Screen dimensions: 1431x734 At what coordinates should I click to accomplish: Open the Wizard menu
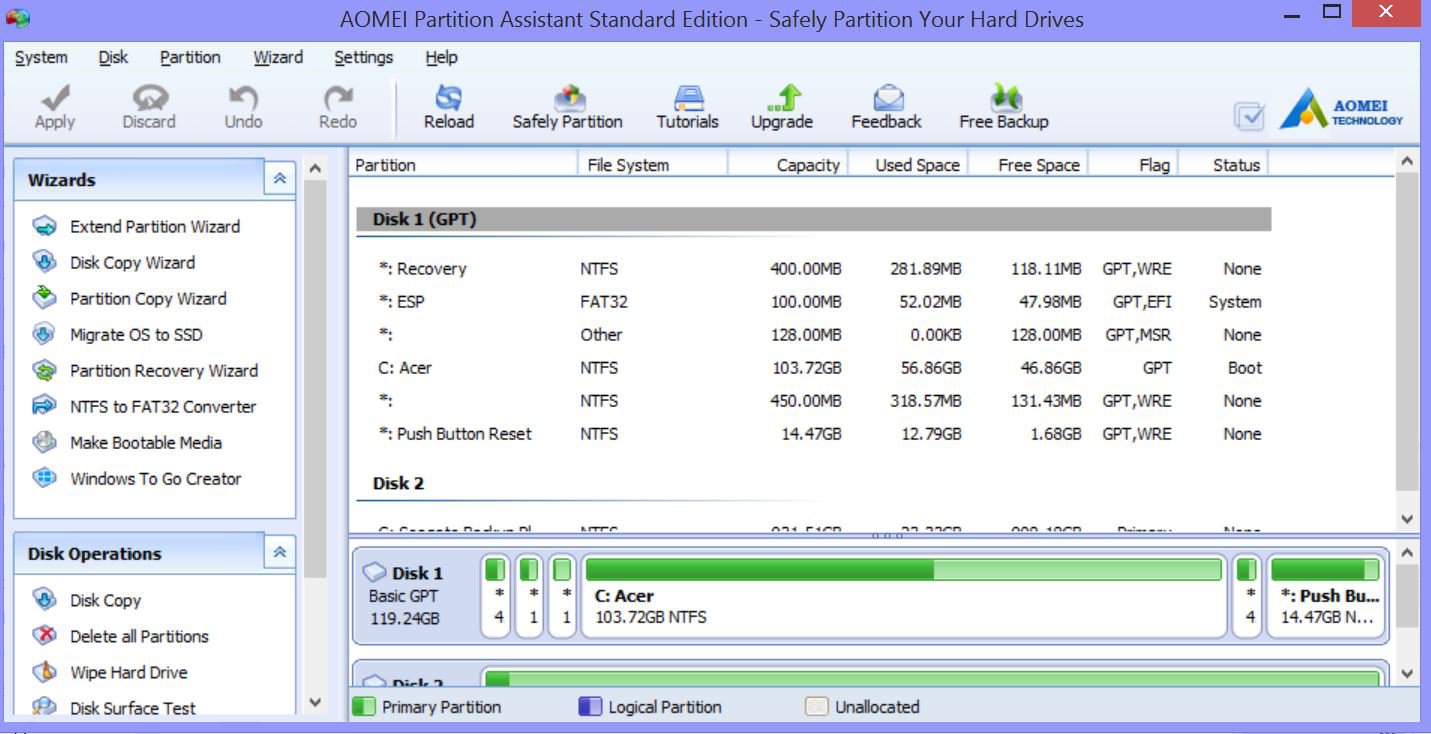278,58
